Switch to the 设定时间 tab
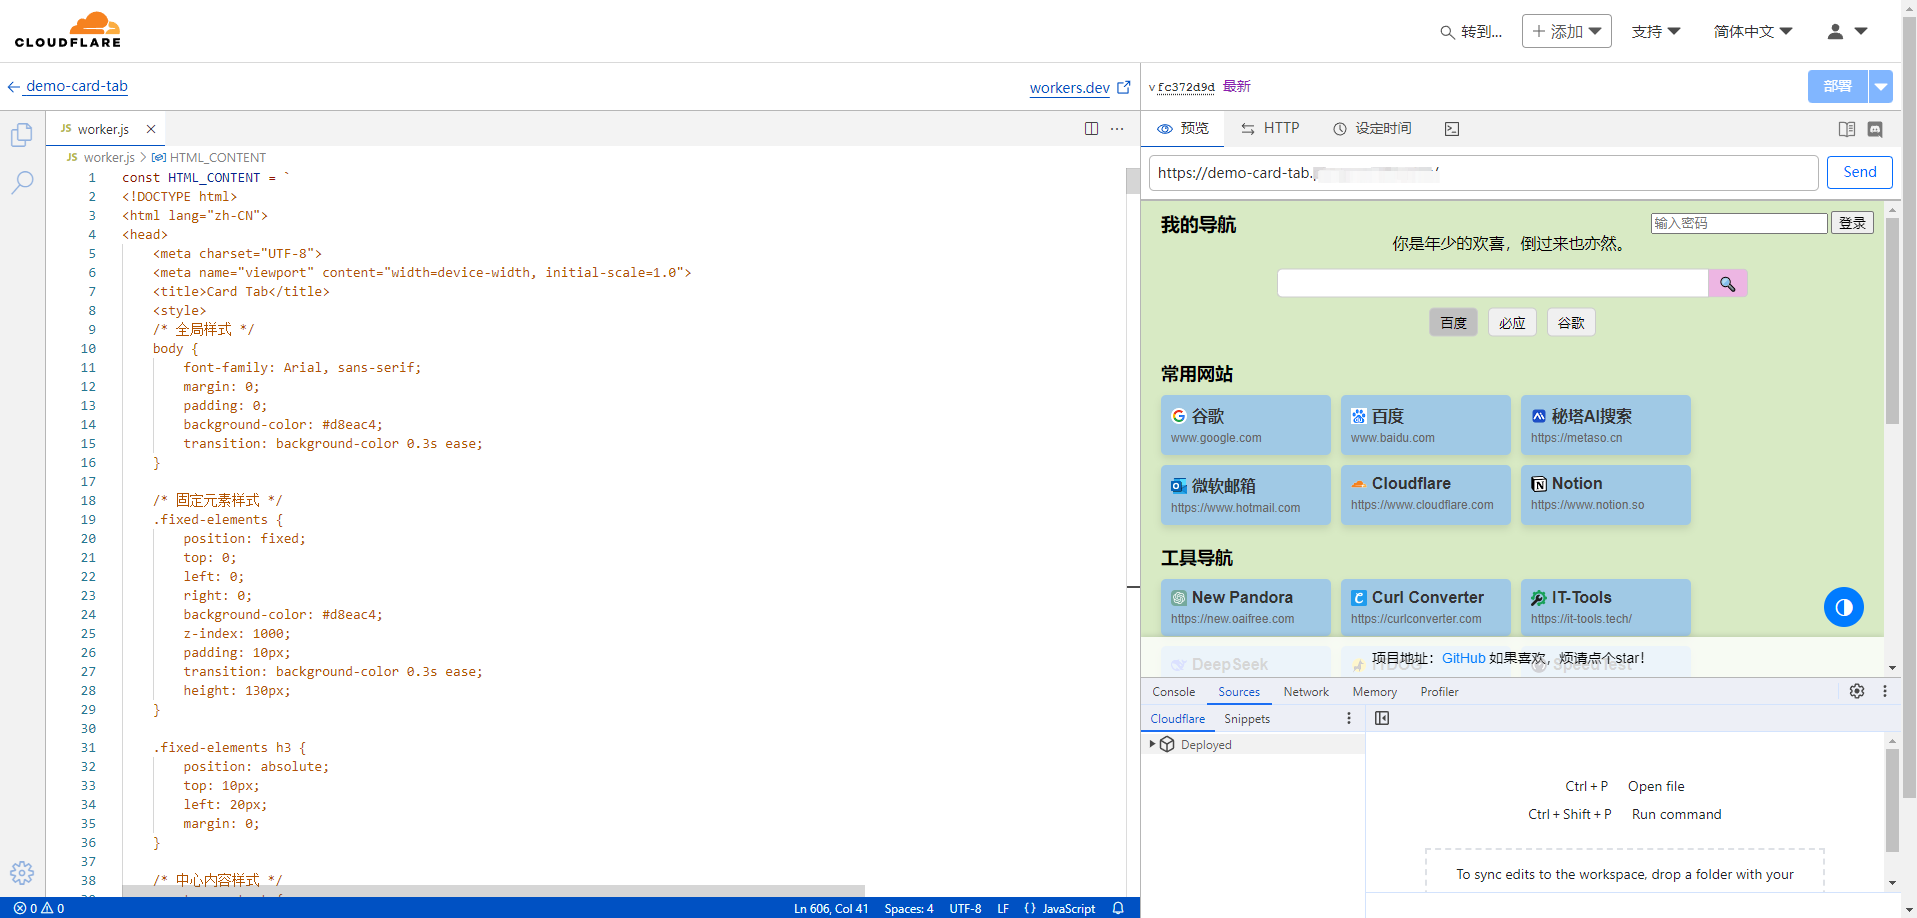1917x918 pixels. point(1372,128)
